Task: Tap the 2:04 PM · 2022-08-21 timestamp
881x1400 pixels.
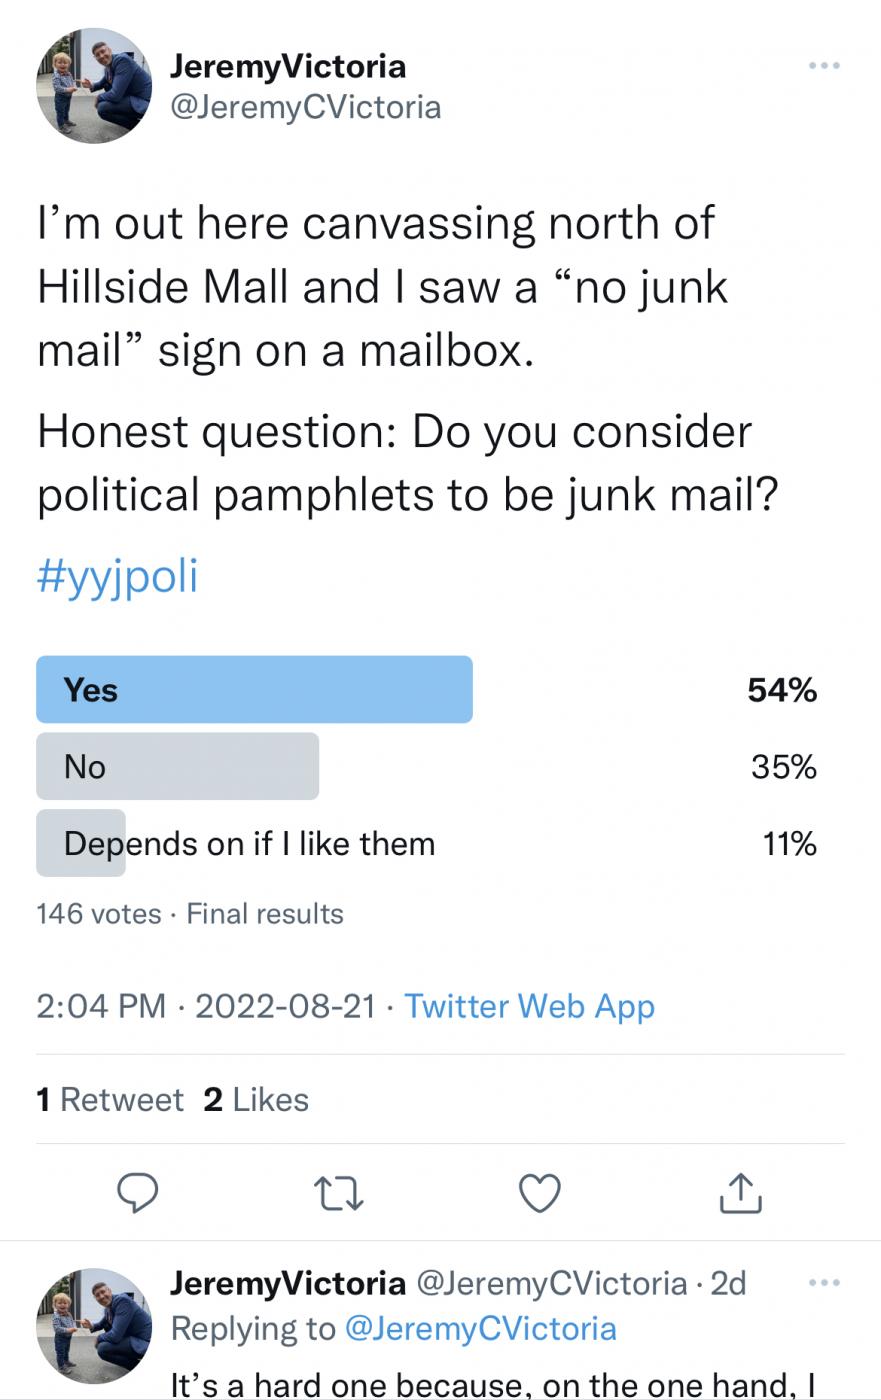Action: click(206, 1005)
